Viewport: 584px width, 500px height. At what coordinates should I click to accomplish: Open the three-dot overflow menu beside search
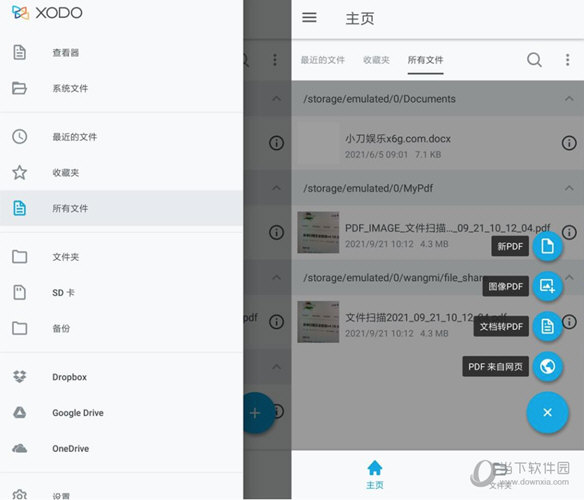568,60
